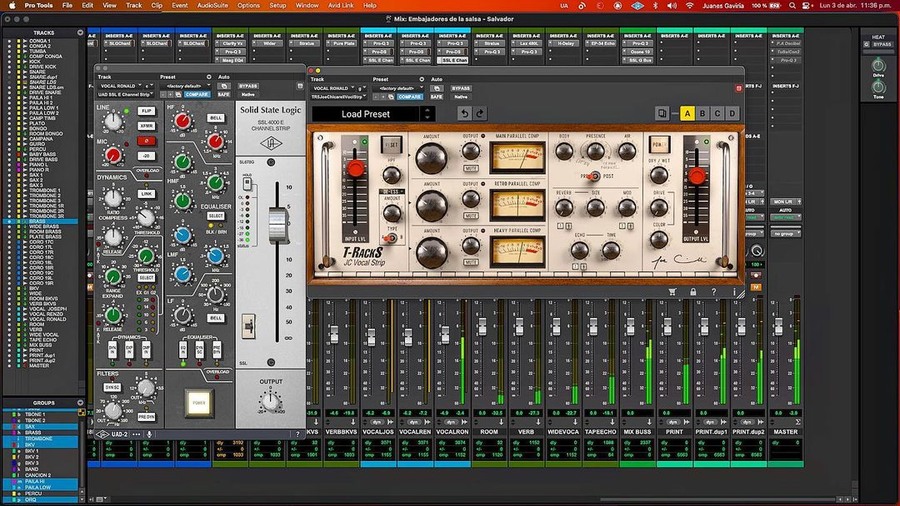Open the Setup menu
Image resolution: width=900 pixels, height=506 pixels.
coord(278,5)
